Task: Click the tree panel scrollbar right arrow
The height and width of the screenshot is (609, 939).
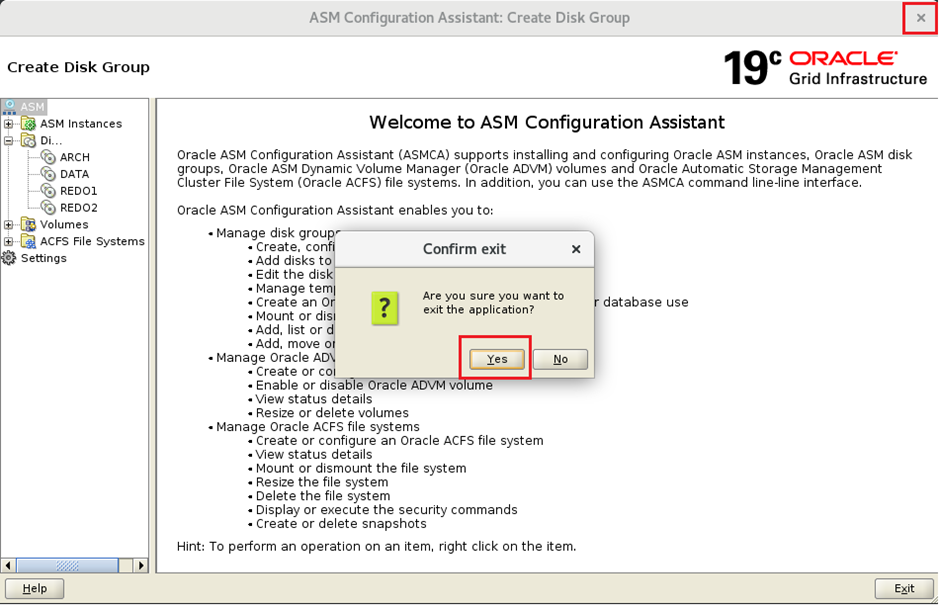Action: (x=141, y=565)
